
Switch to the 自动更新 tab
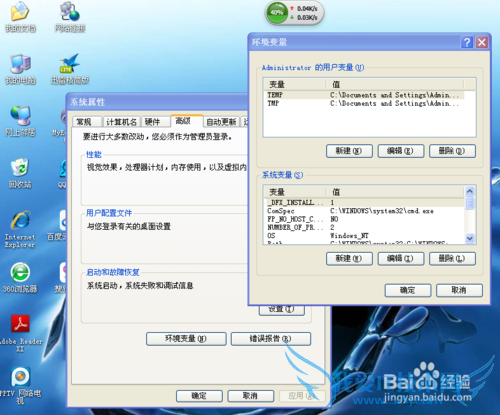pos(221,122)
